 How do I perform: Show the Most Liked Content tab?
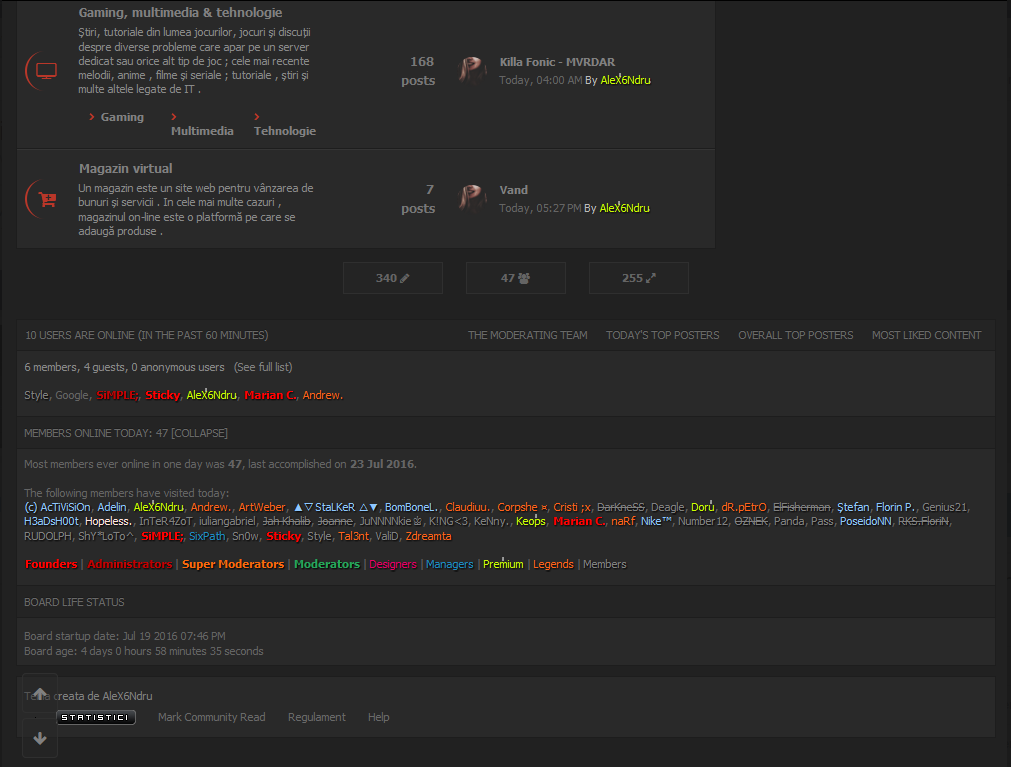pos(926,335)
